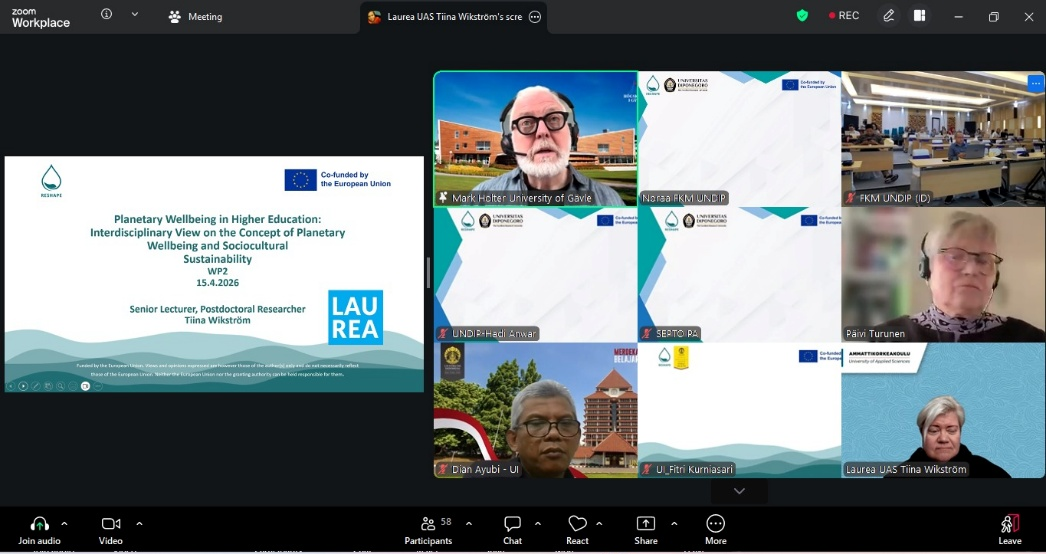Switch to the Meeting tab
This screenshot has width=1046, height=554.
click(x=196, y=17)
